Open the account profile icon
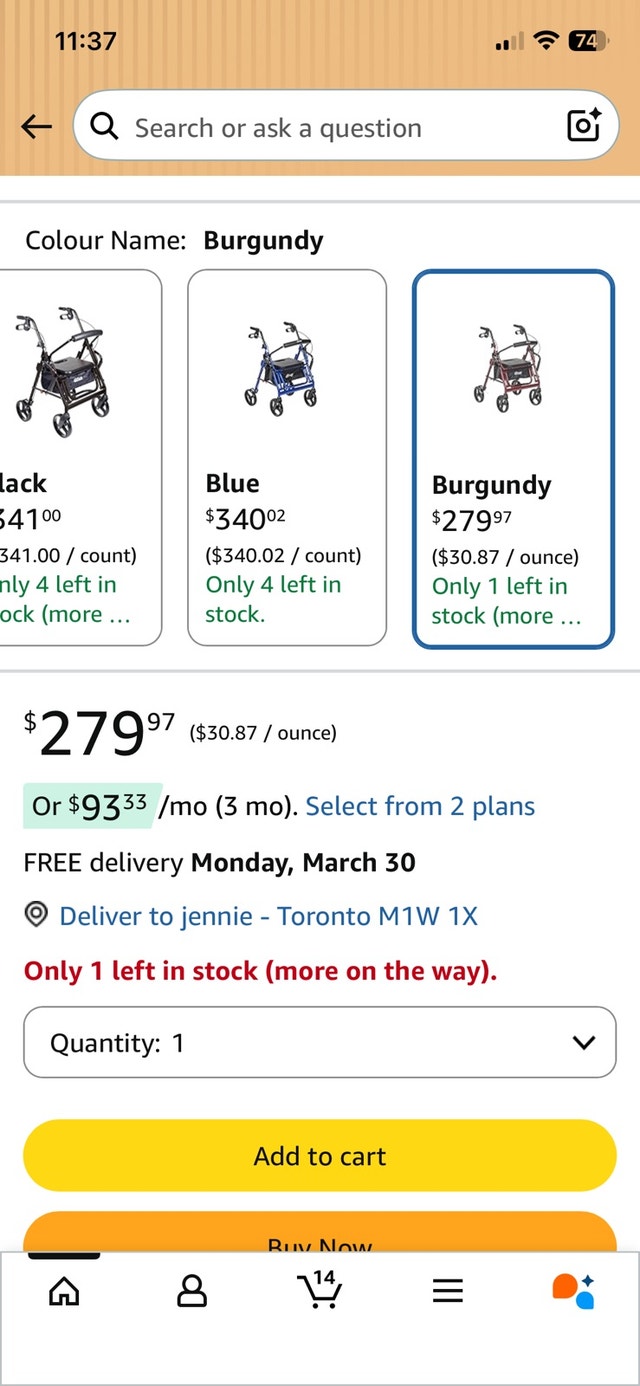 (191, 1291)
